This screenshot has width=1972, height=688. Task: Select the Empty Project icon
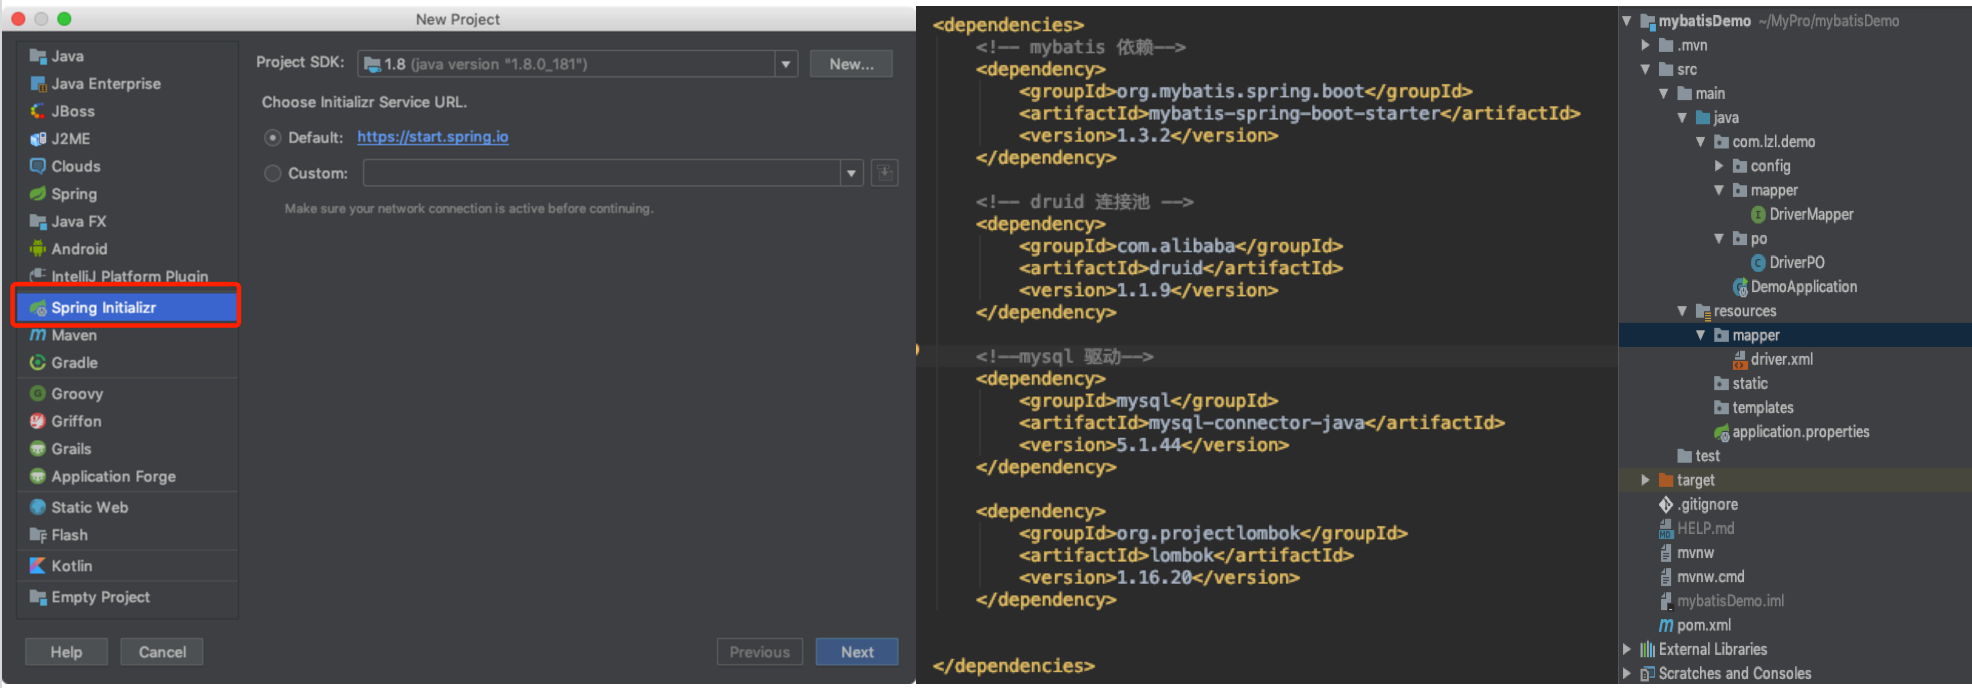point(38,597)
